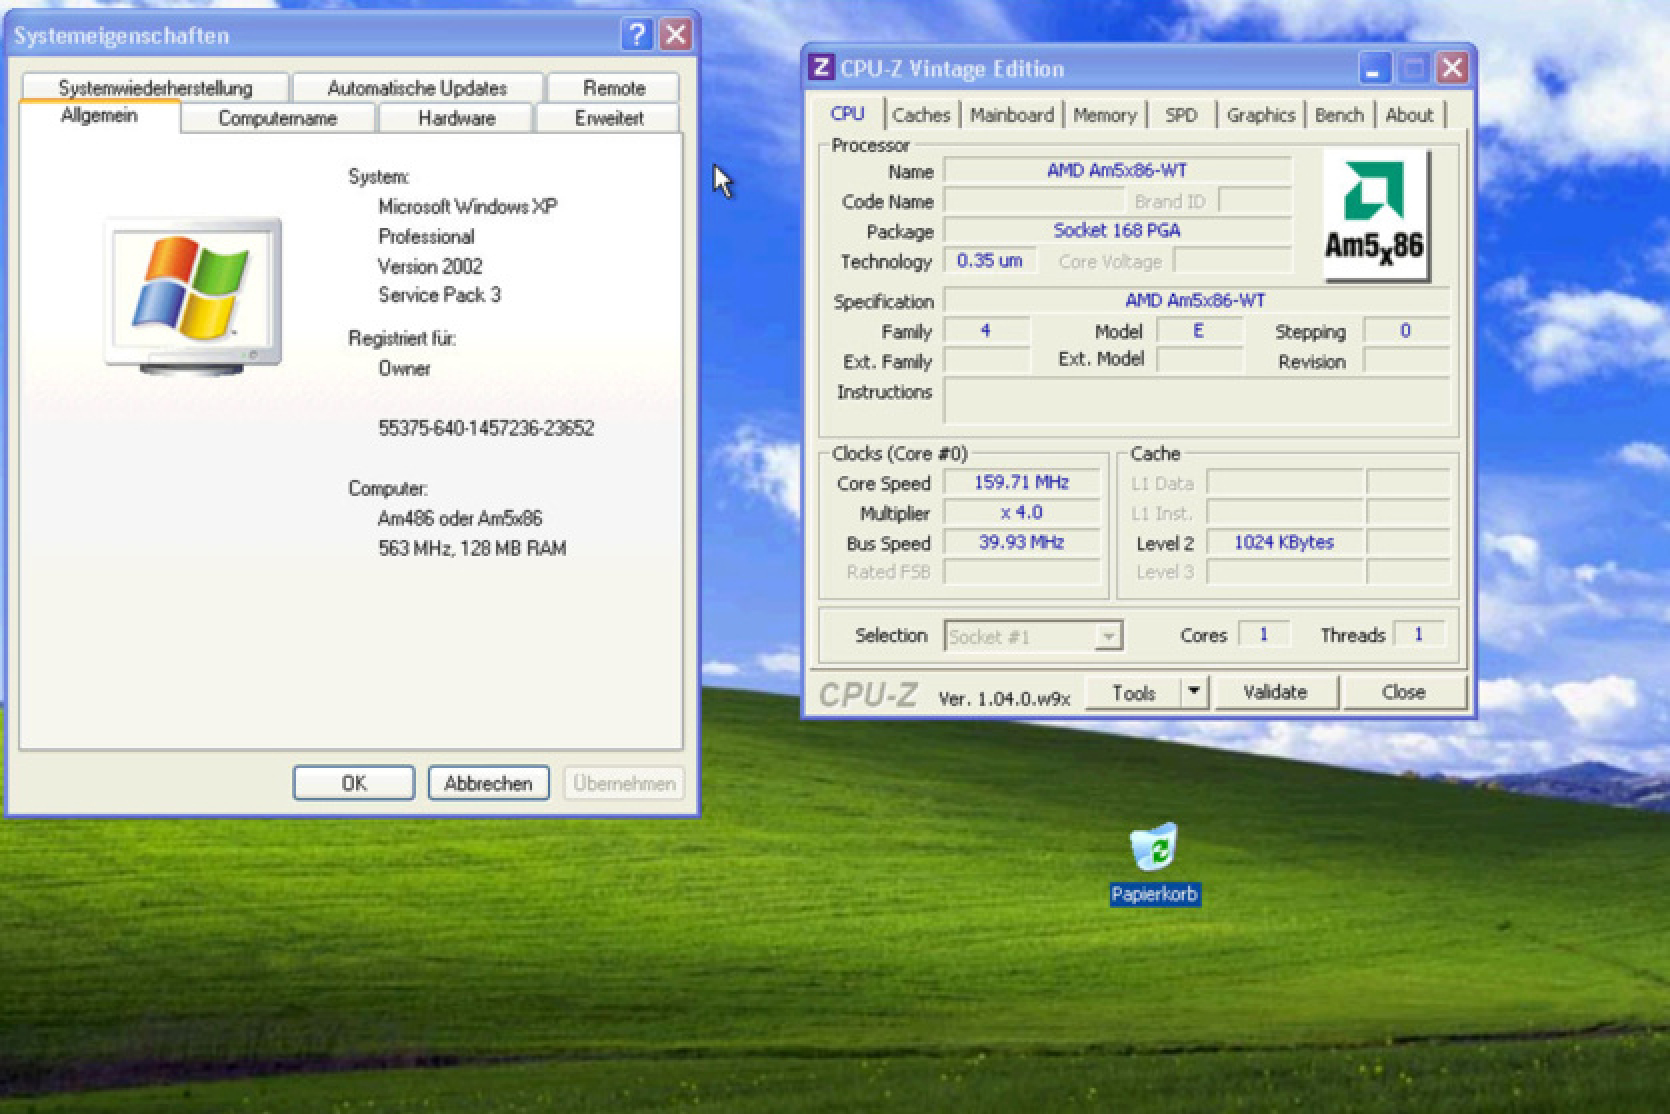Switch to the Computername tab

point(278,118)
